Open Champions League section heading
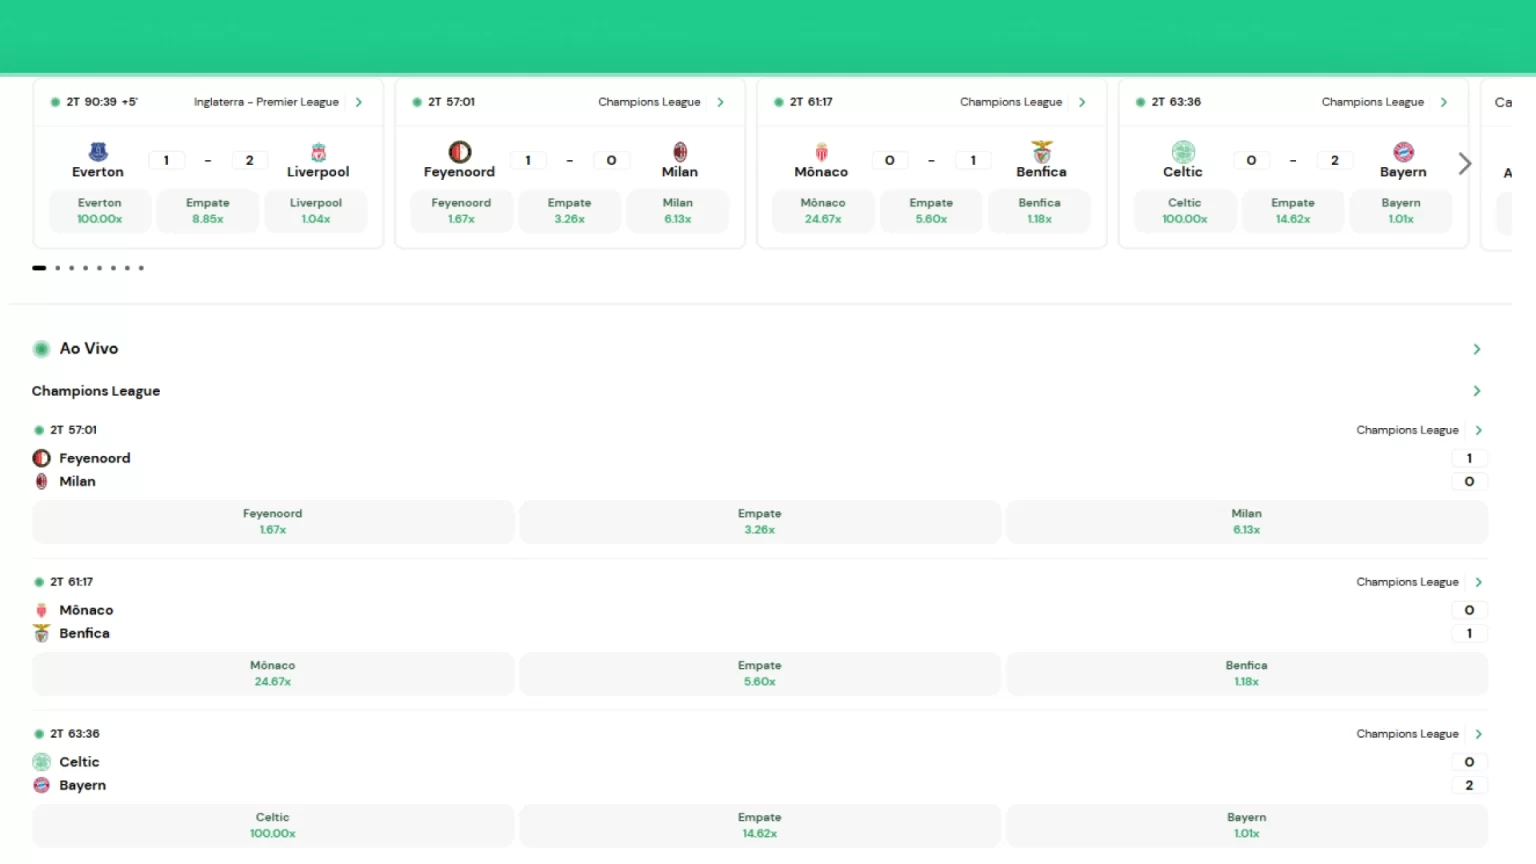This screenshot has width=1536, height=864. point(96,391)
